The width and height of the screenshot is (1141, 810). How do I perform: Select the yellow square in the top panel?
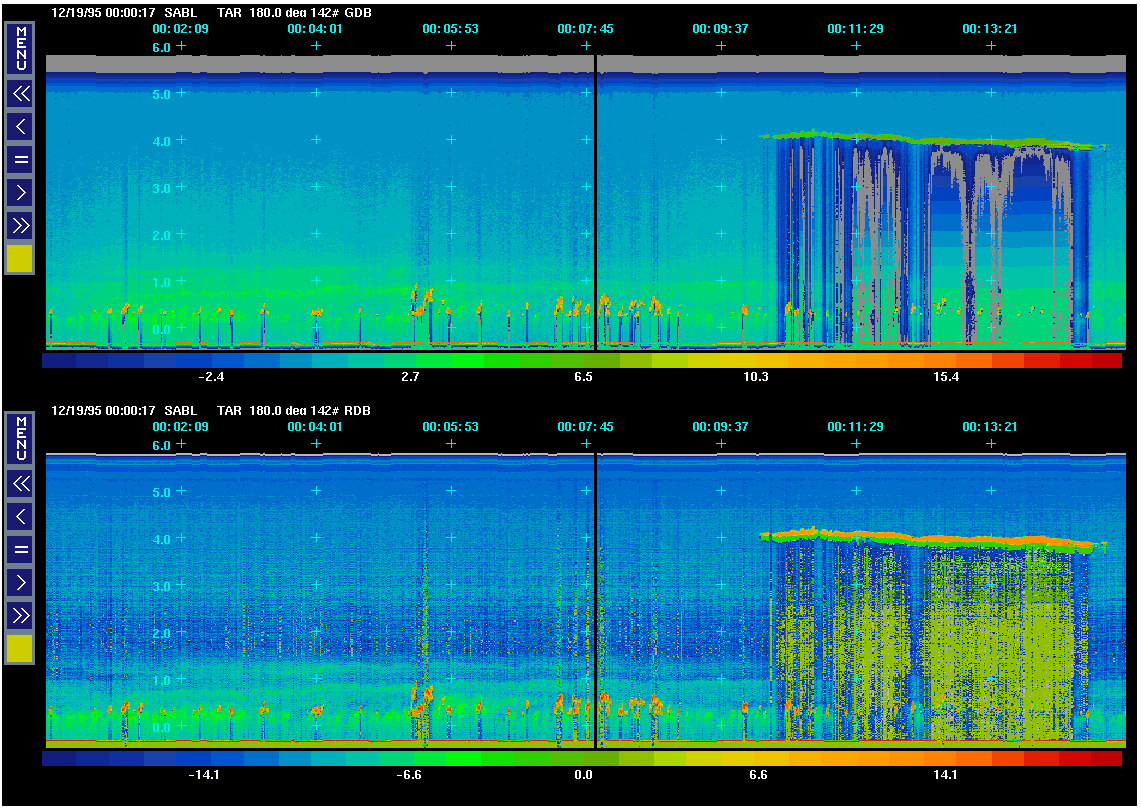coord(20,259)
